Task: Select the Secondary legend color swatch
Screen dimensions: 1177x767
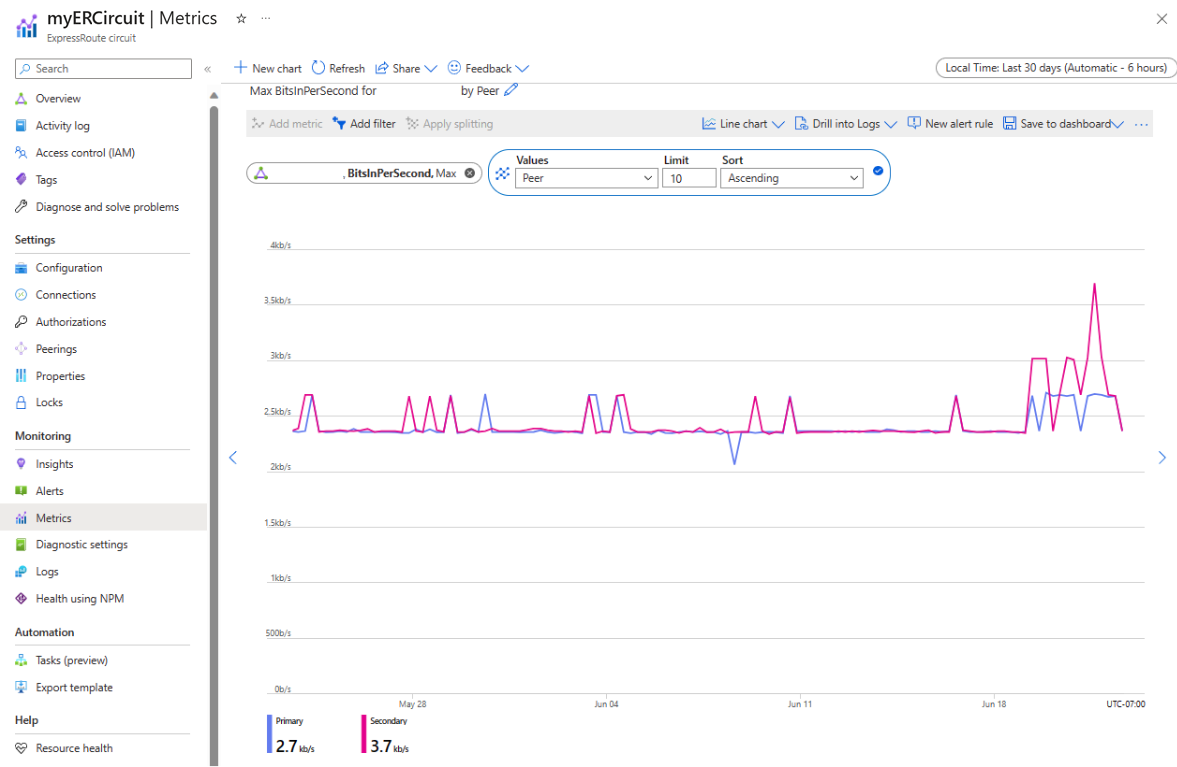Action: 364,734
